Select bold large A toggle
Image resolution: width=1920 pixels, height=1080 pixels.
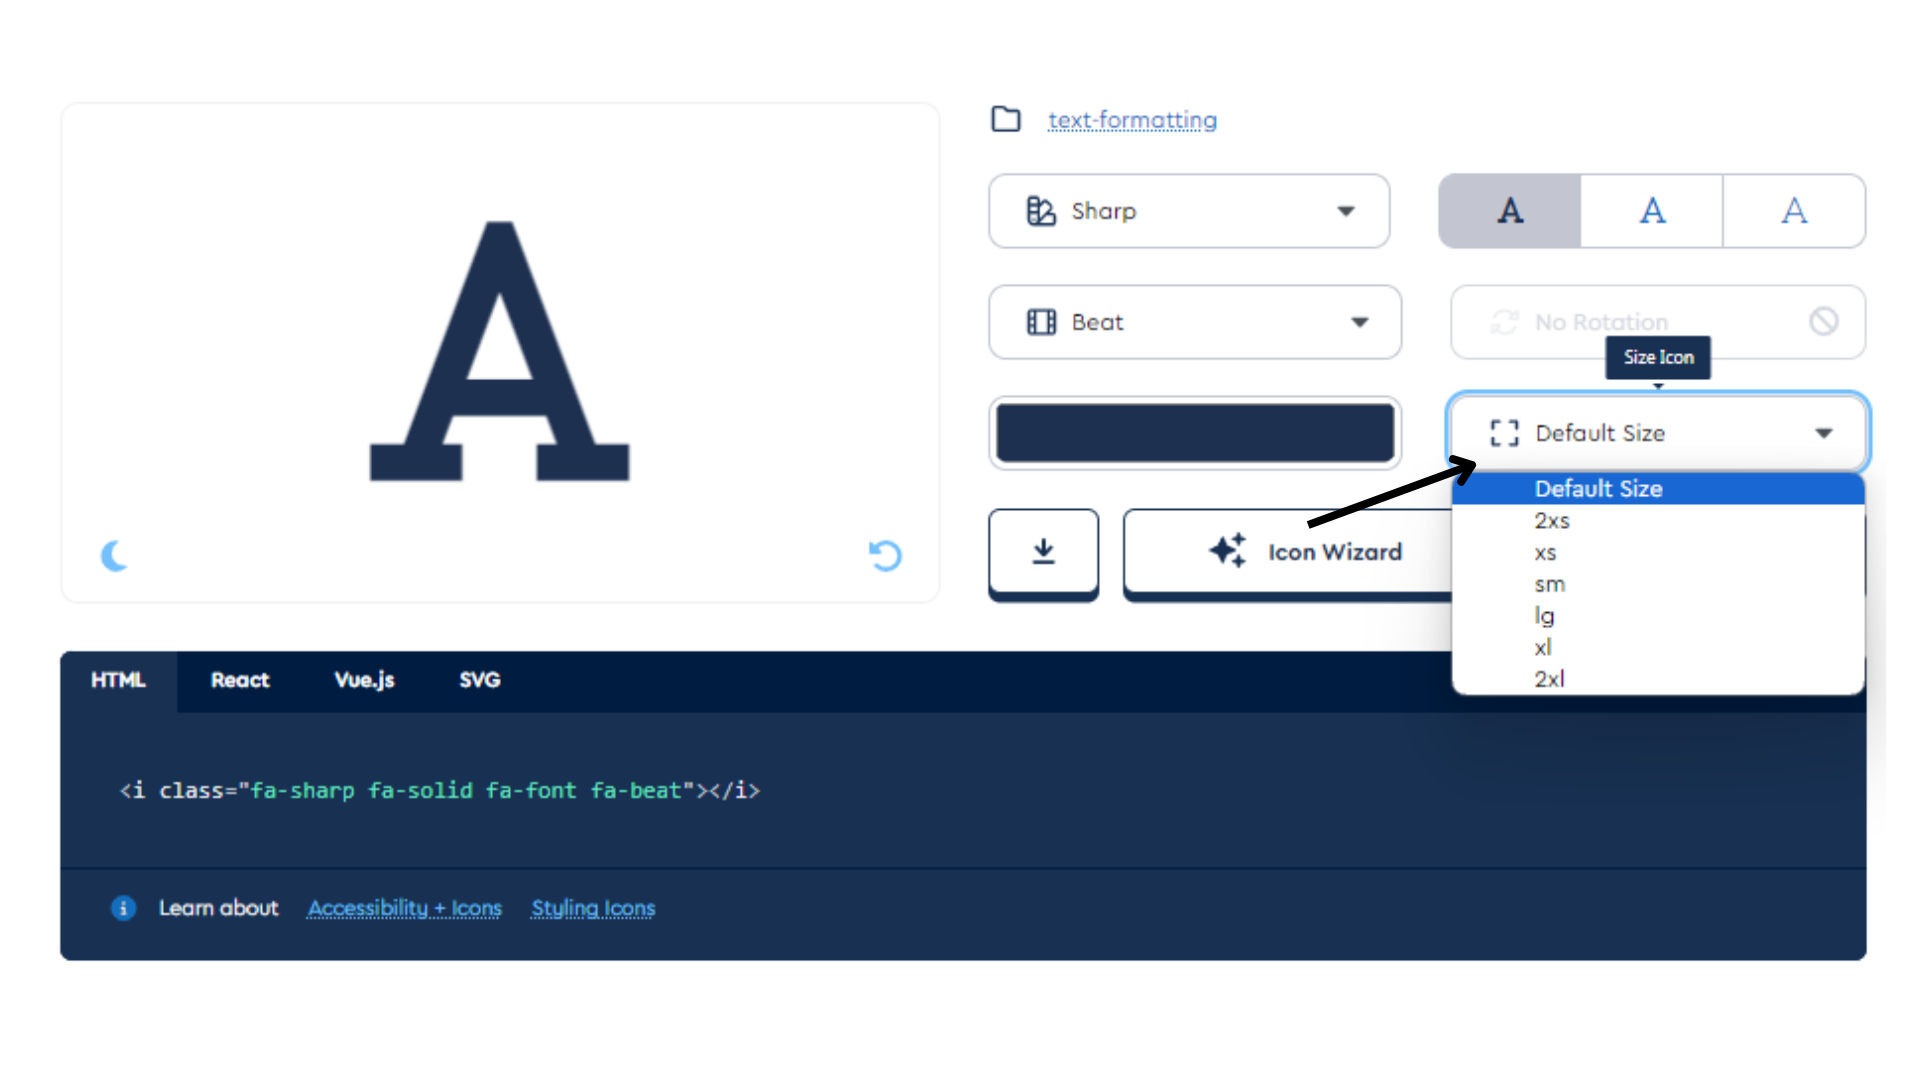1510,211
